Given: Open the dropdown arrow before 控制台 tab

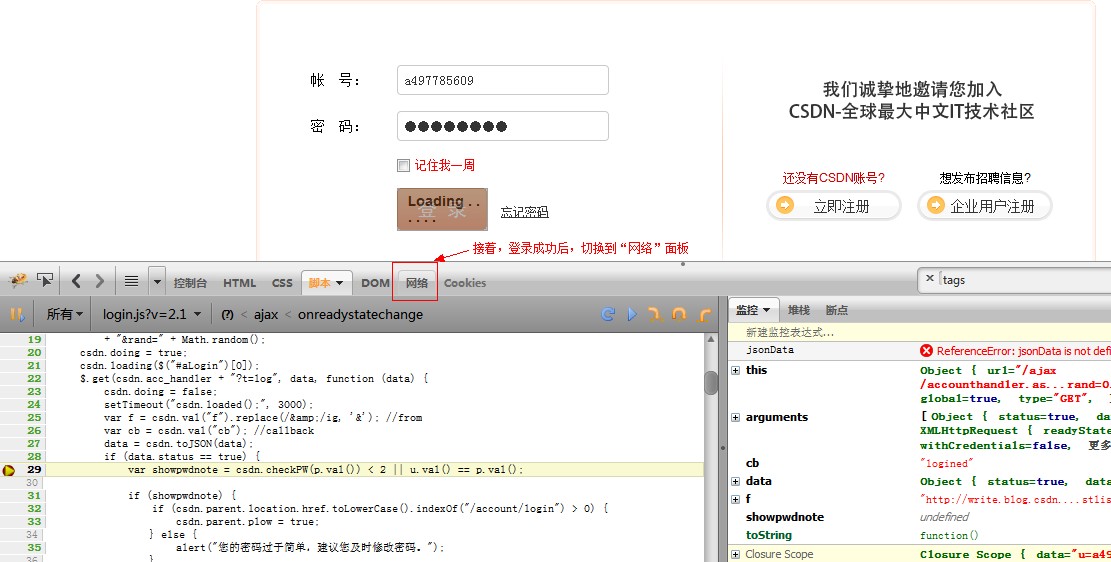Looking at the screenshot, I should 157,281.
